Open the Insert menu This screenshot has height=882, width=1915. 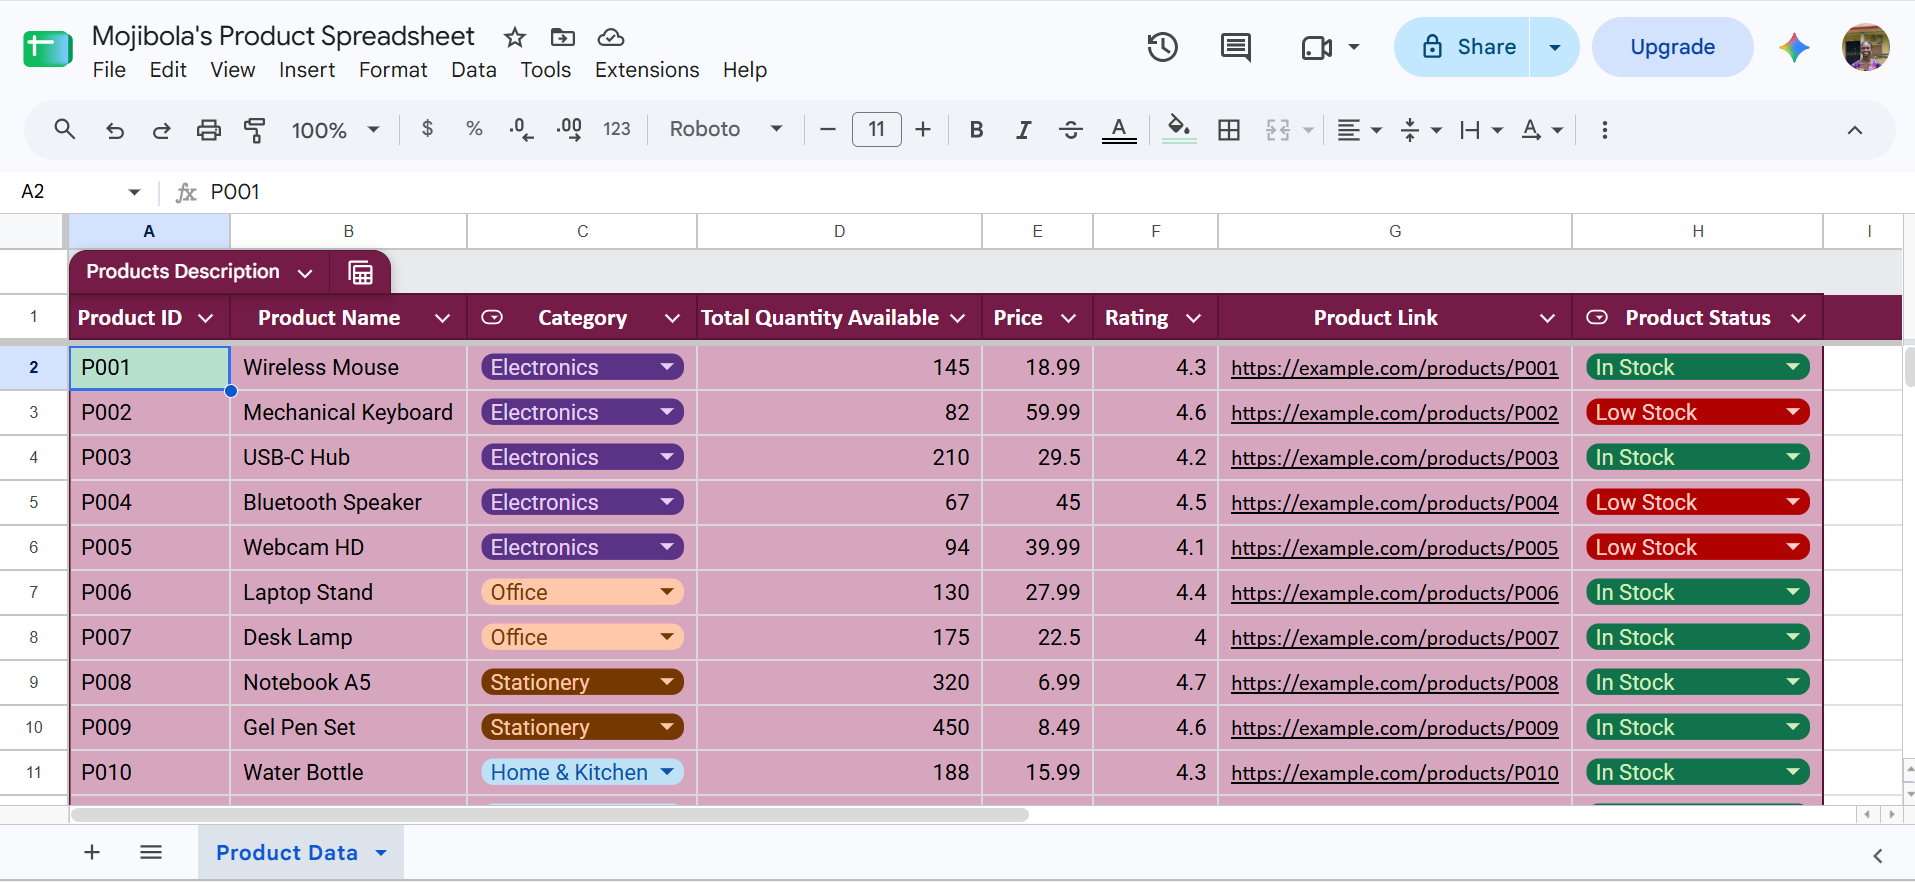point(307,70)
